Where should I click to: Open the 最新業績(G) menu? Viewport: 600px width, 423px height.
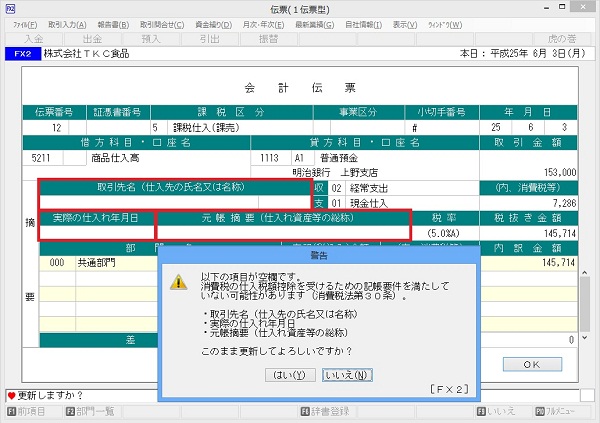(315, 25)
